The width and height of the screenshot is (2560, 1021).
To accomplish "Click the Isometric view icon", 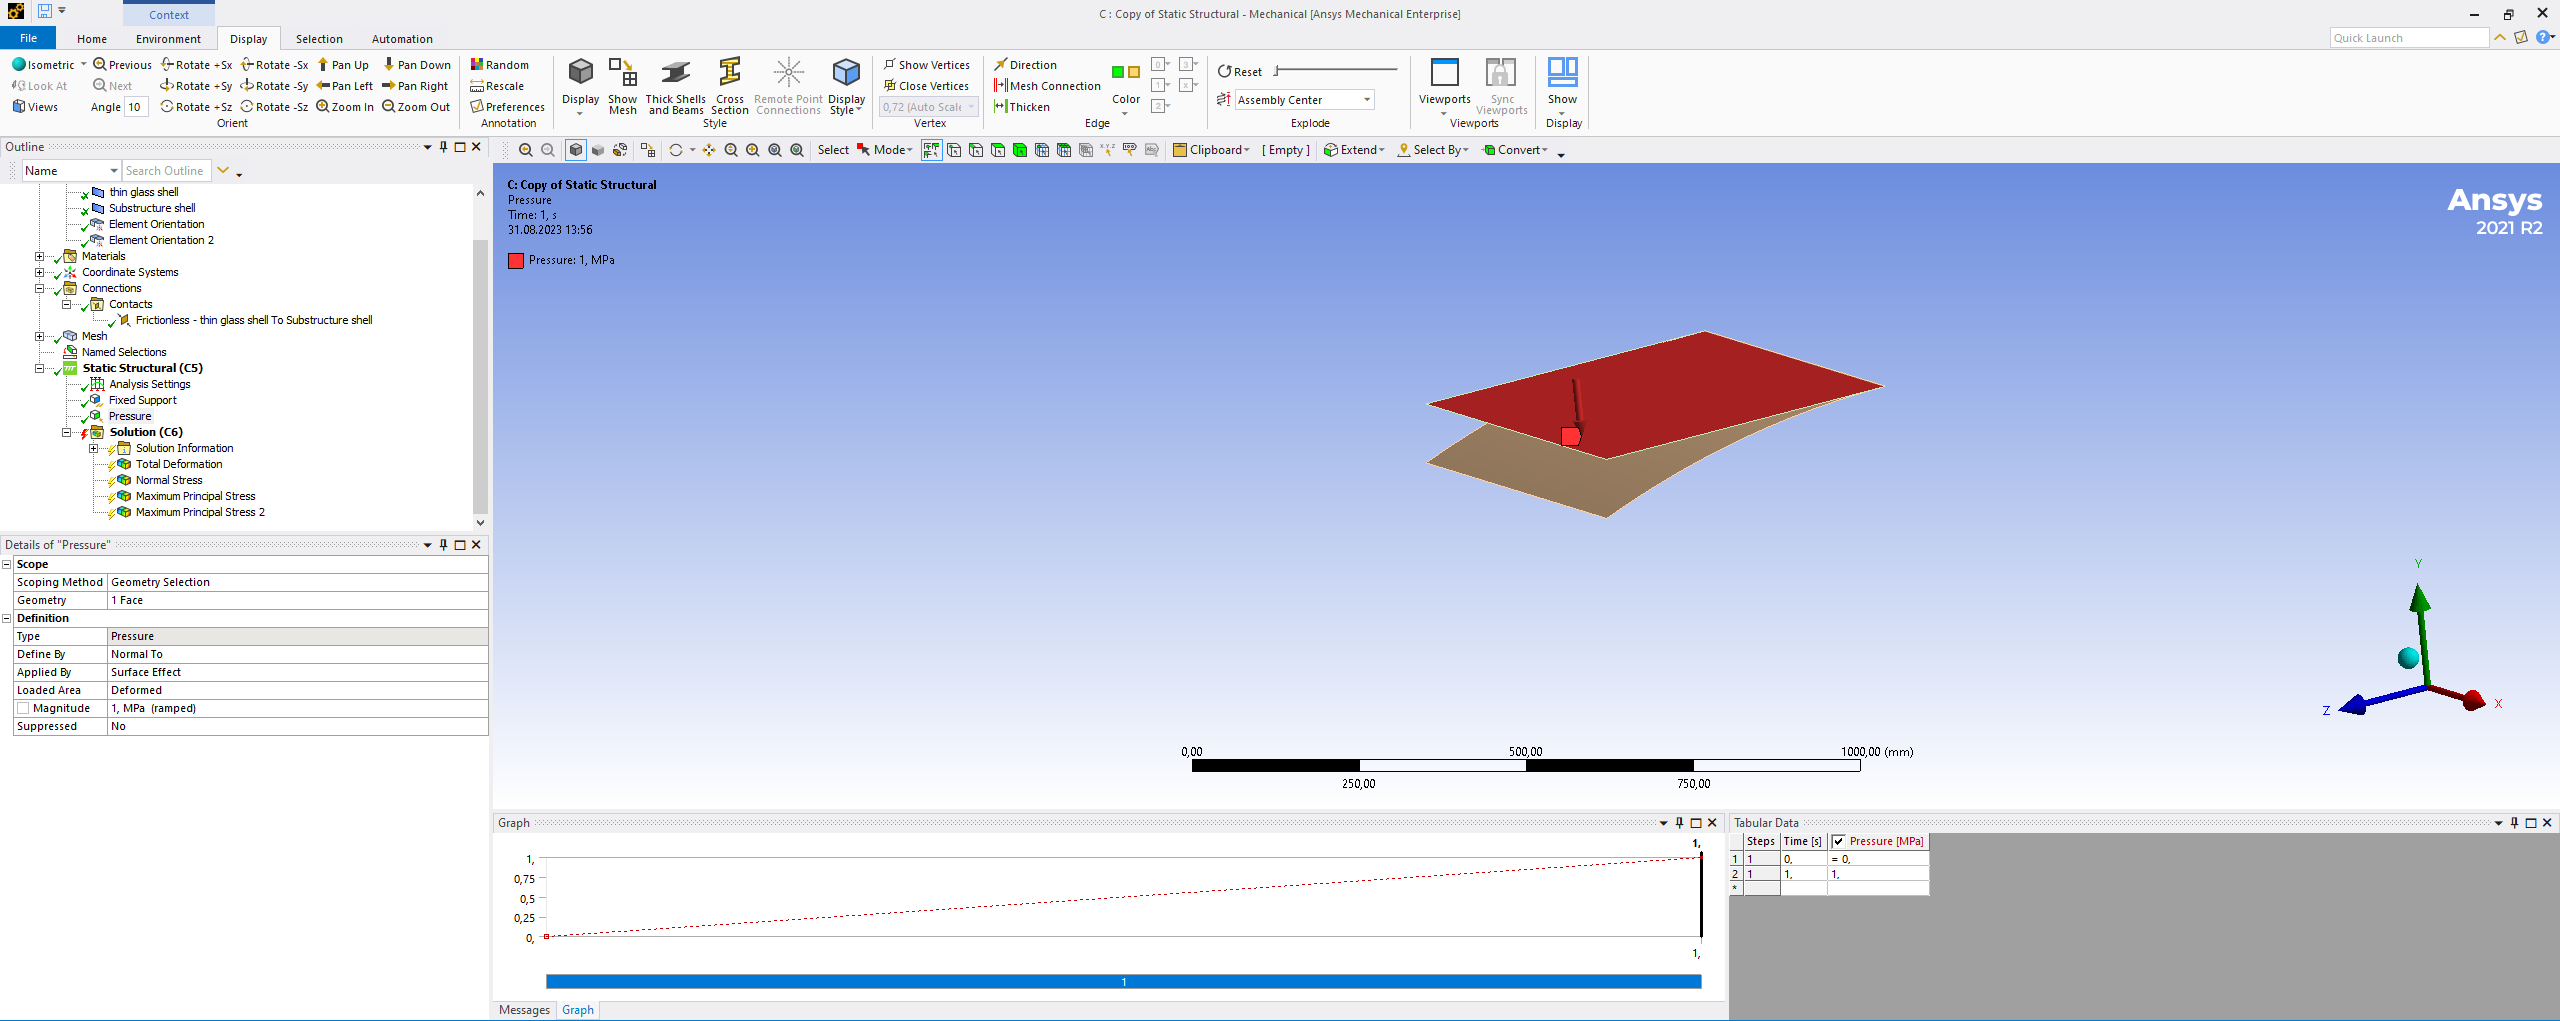I will tap(19, 64).
